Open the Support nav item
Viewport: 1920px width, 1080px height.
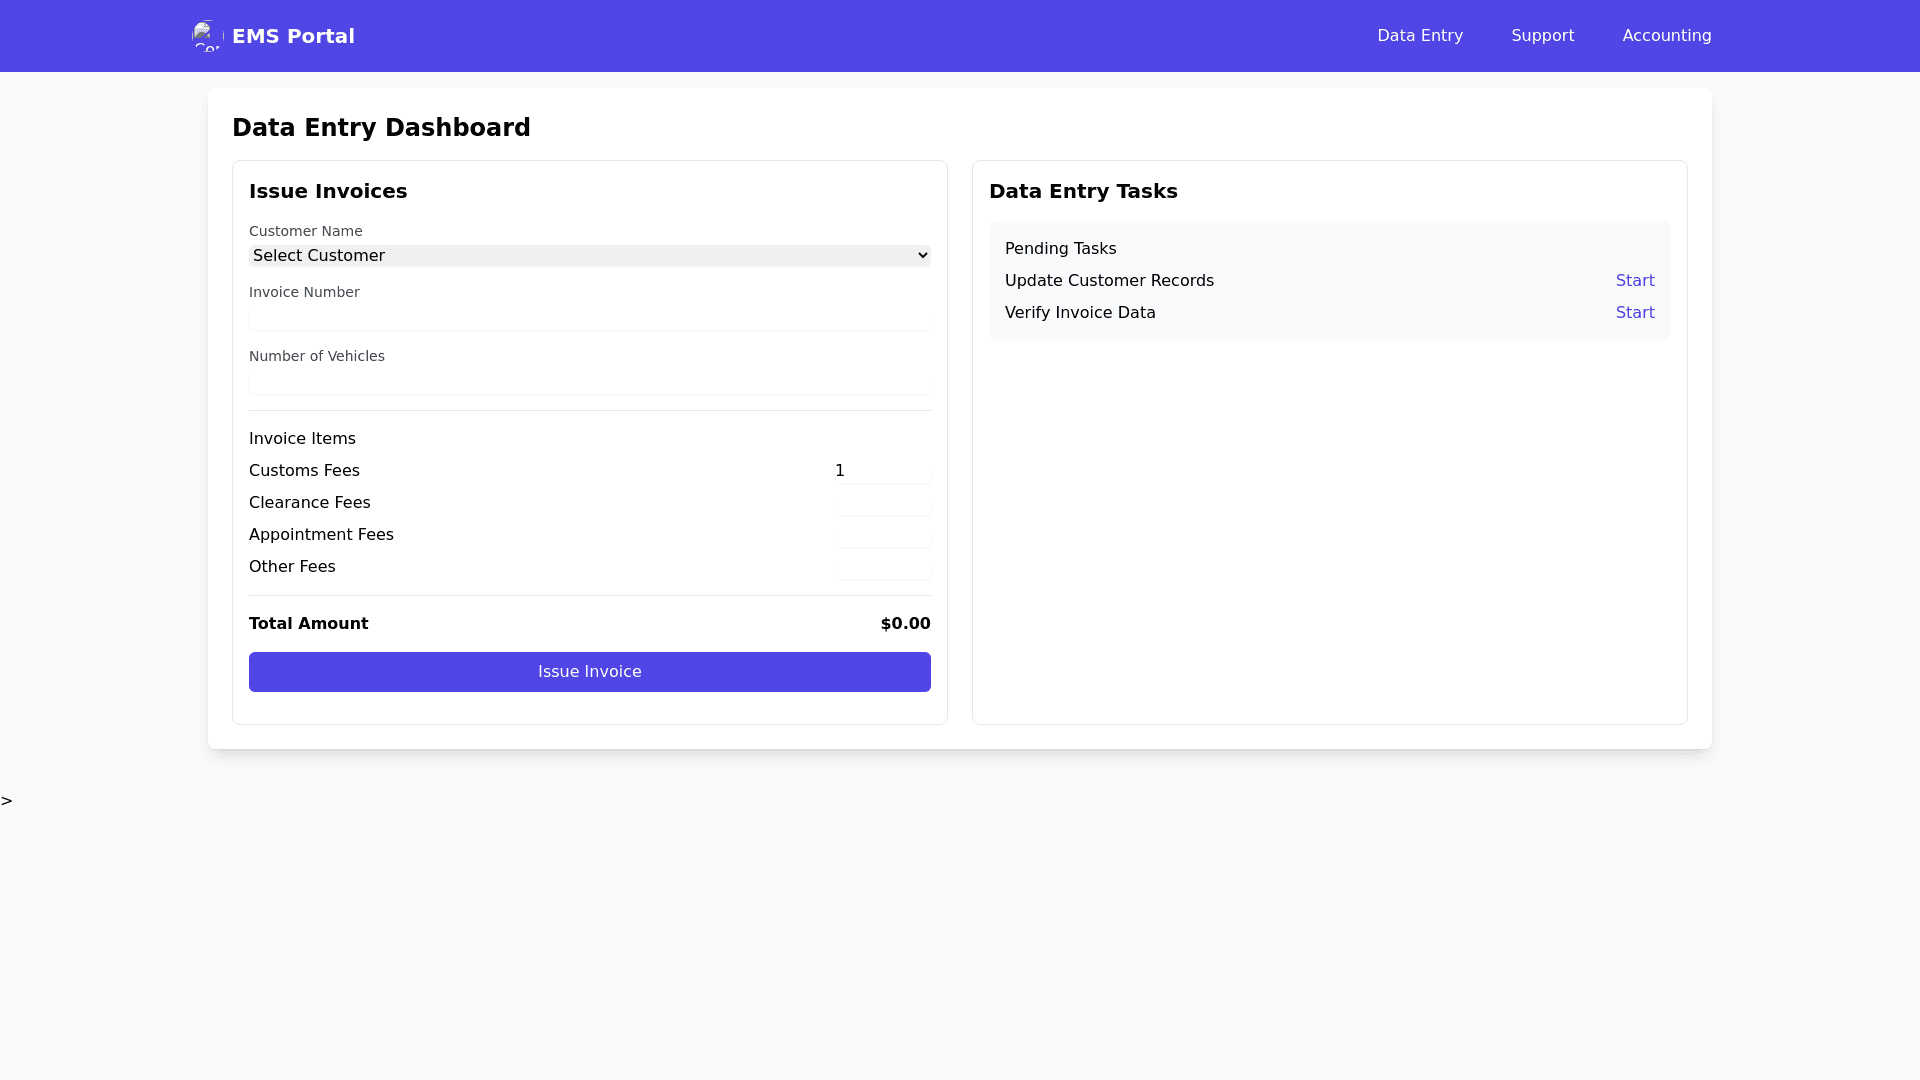1542,36
